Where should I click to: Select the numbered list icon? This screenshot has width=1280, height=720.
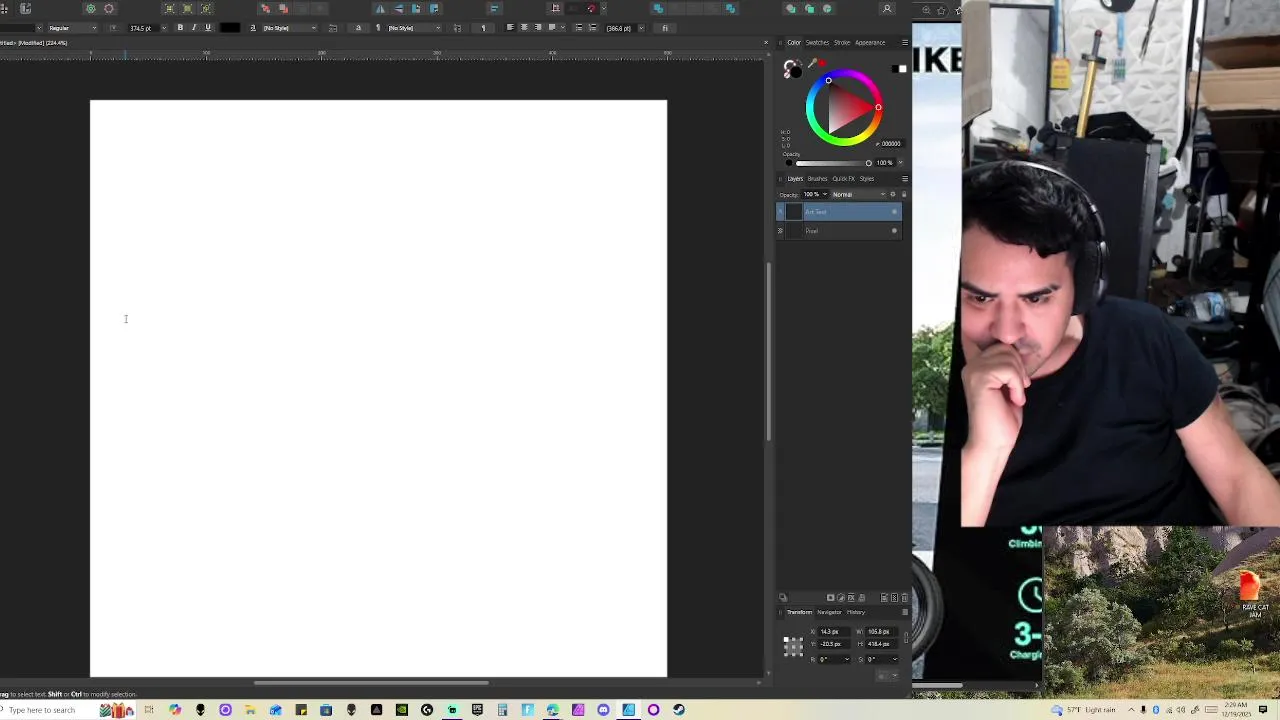(x=592, y=27)
